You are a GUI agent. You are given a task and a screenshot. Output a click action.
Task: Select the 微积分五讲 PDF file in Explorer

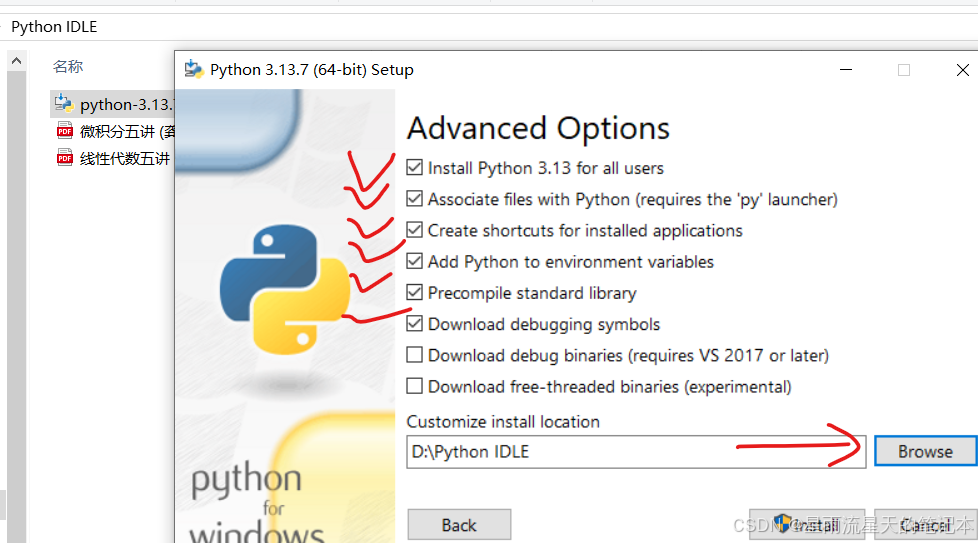[115, 132]
